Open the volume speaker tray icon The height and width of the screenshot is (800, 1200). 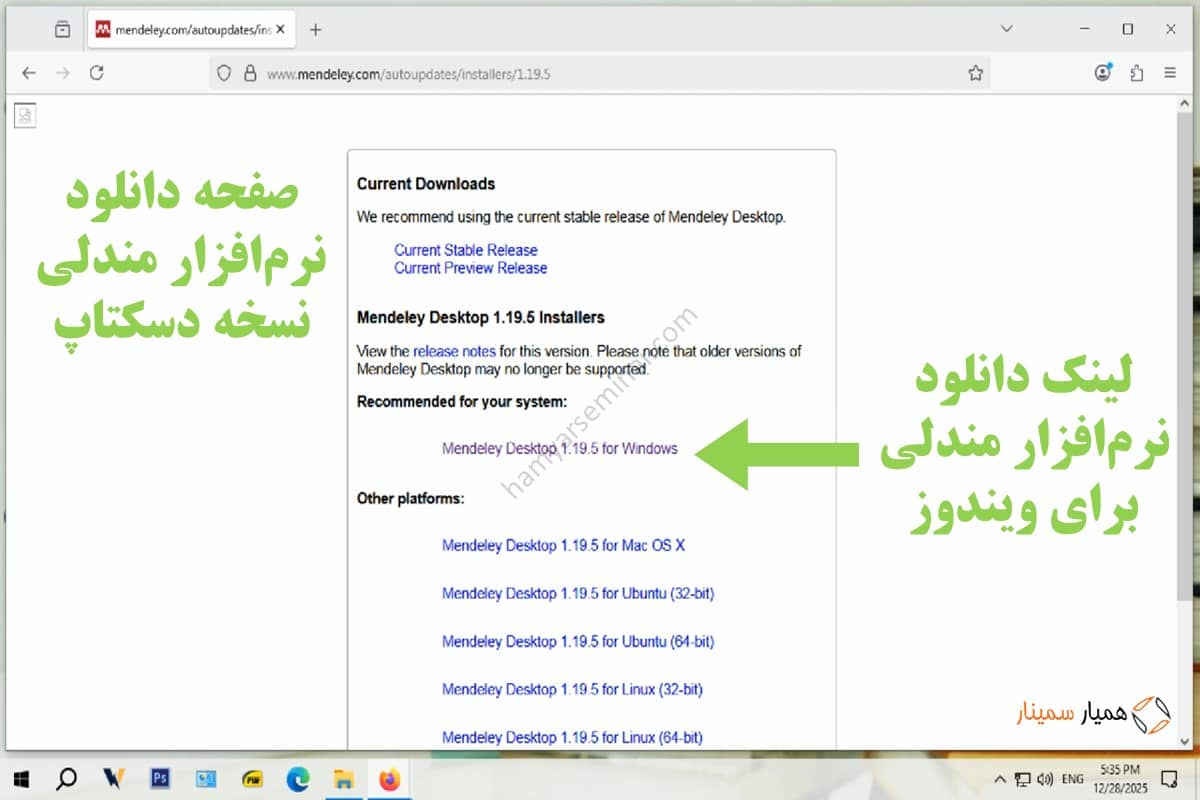click(1046, 778)
